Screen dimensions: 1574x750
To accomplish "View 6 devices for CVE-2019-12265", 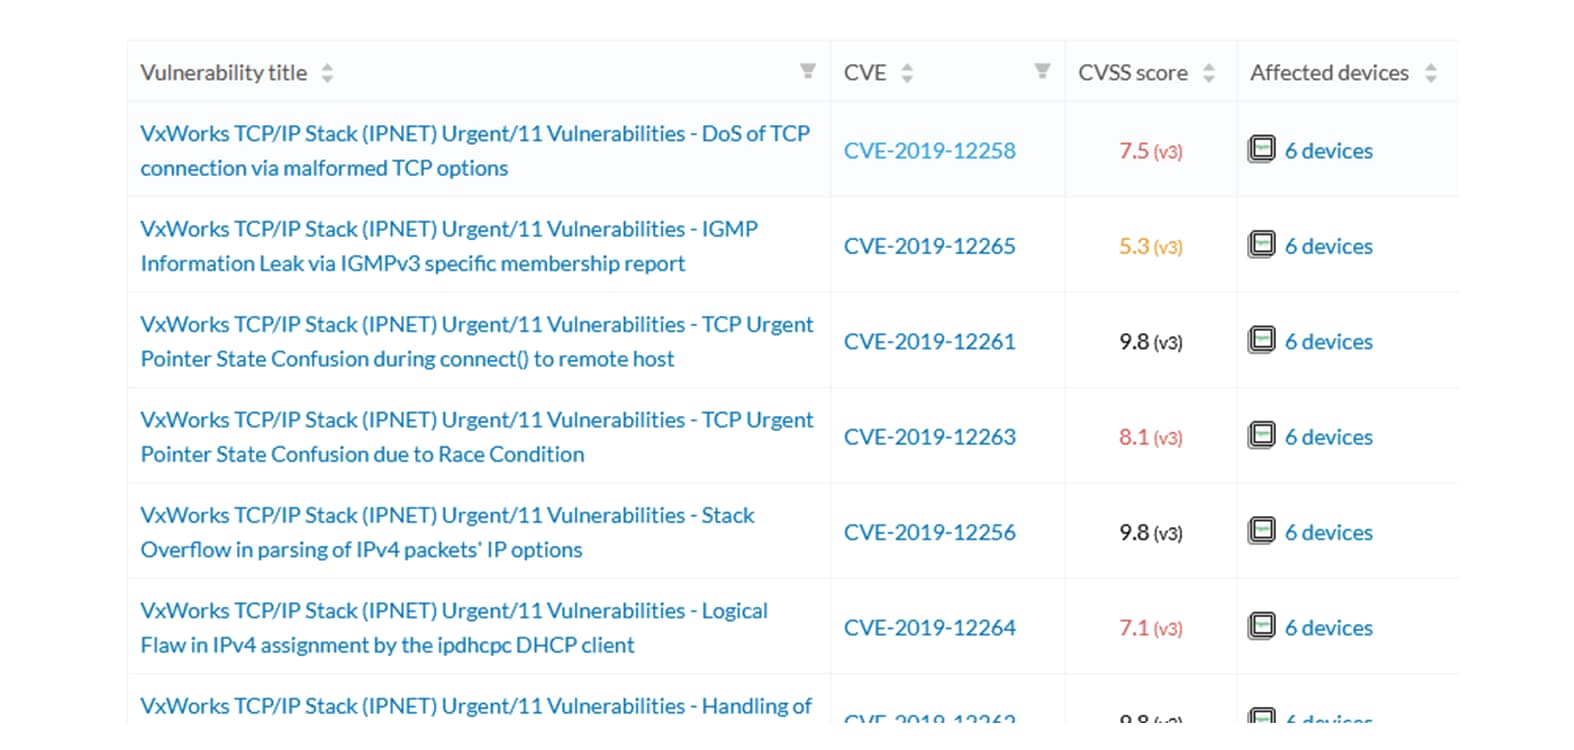I will (x=1328, y=246).
